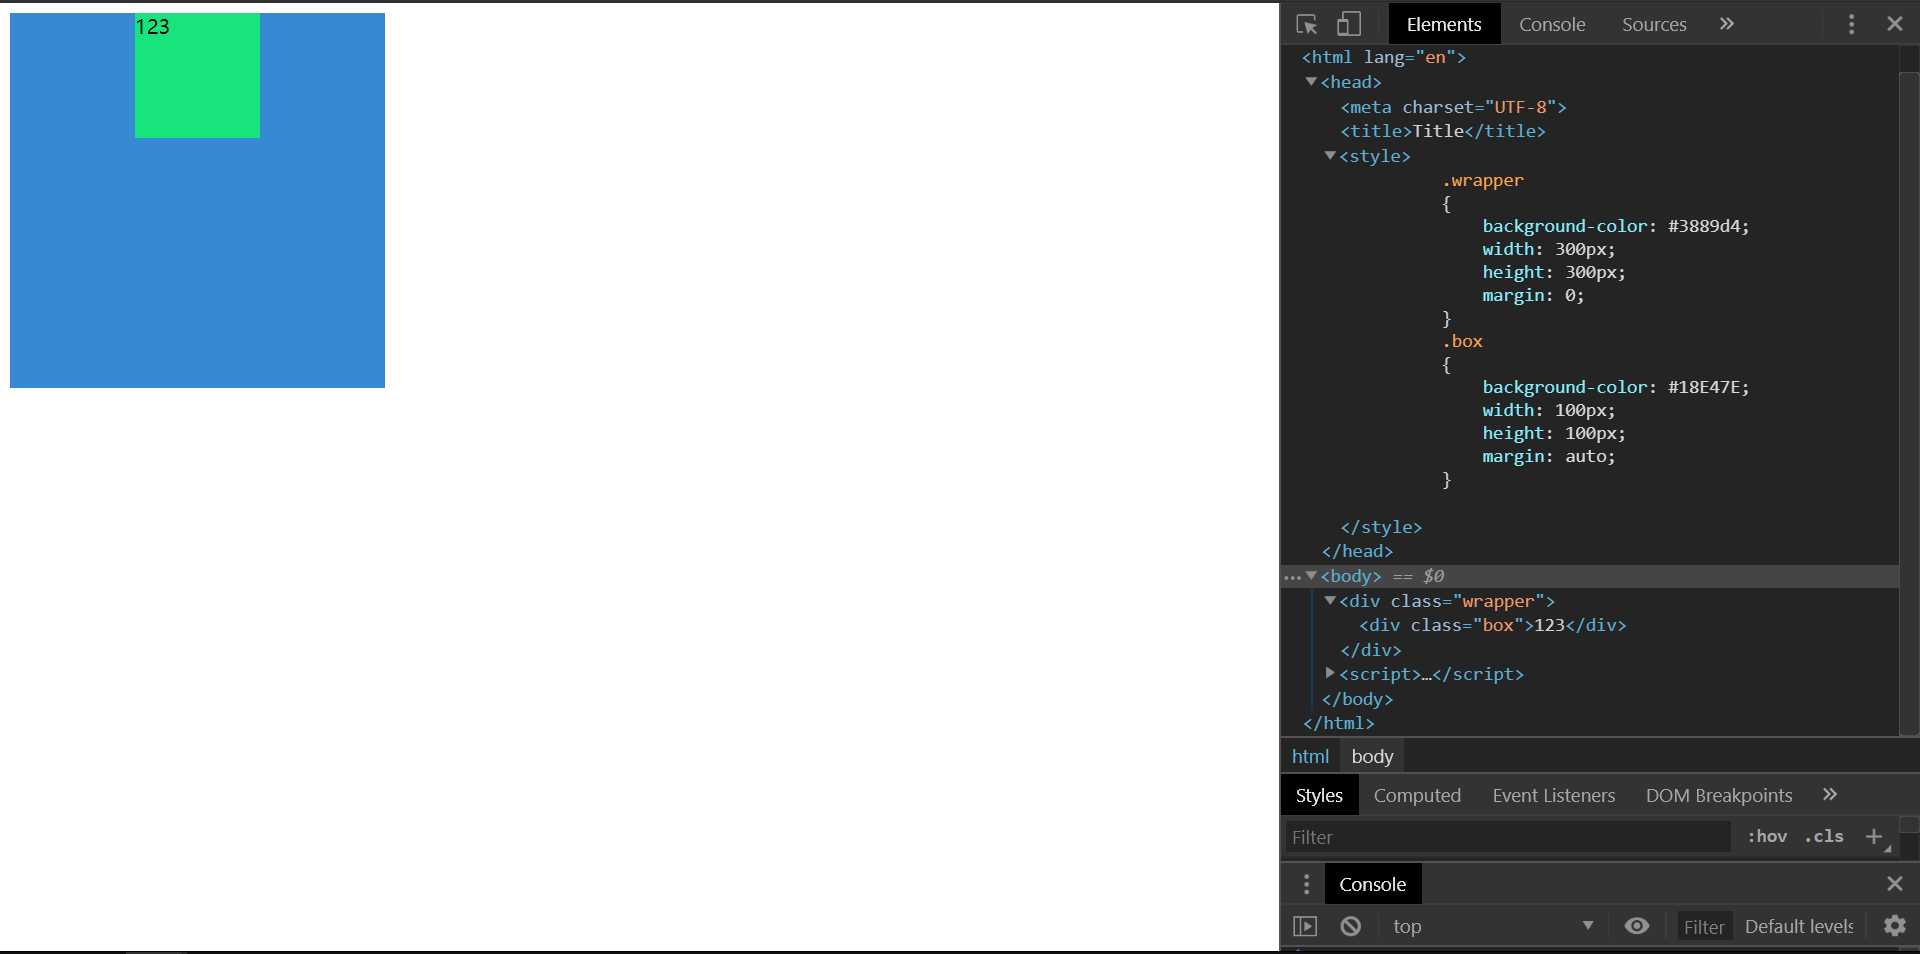Select the title element node

[1443, 131]
